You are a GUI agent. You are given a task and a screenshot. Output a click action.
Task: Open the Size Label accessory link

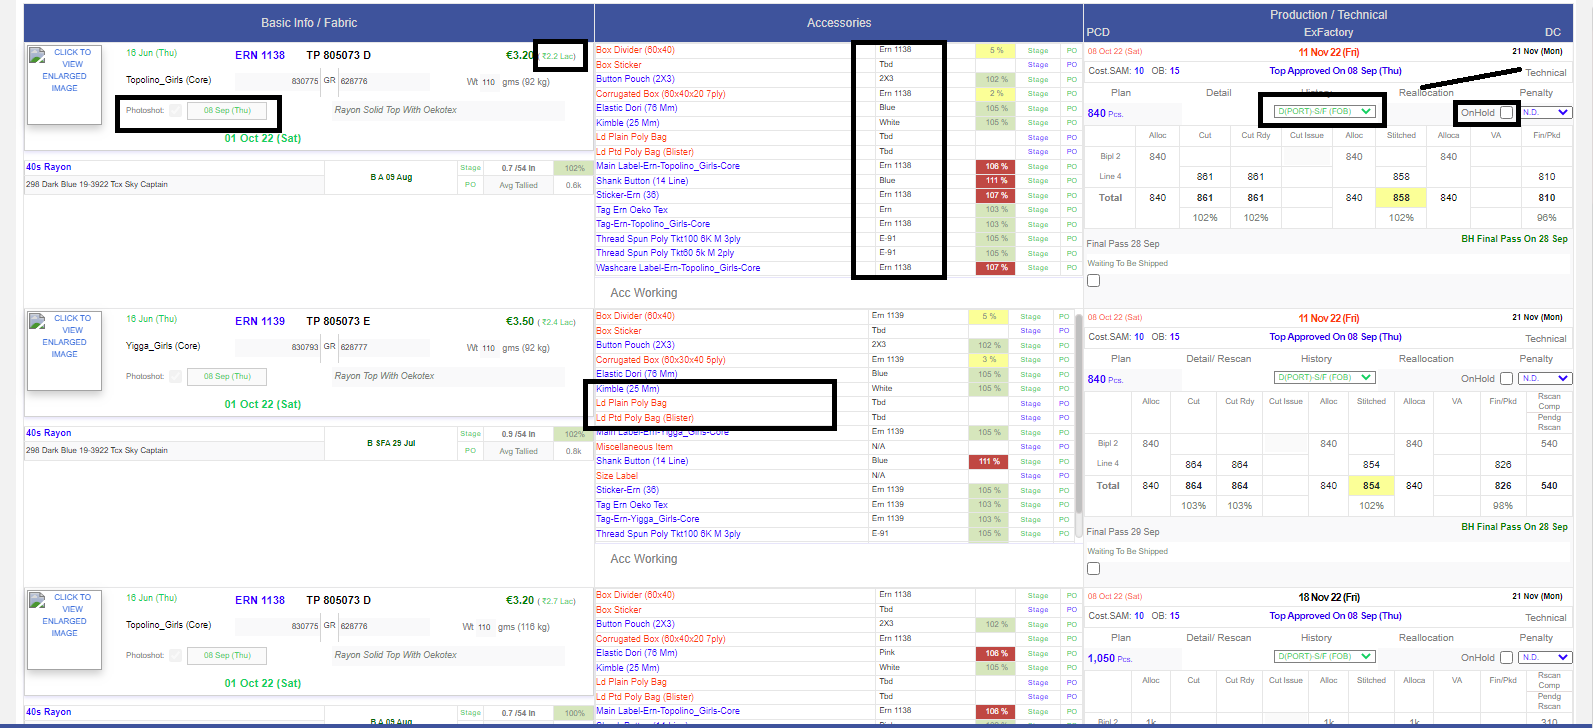(x=617, y=476)
